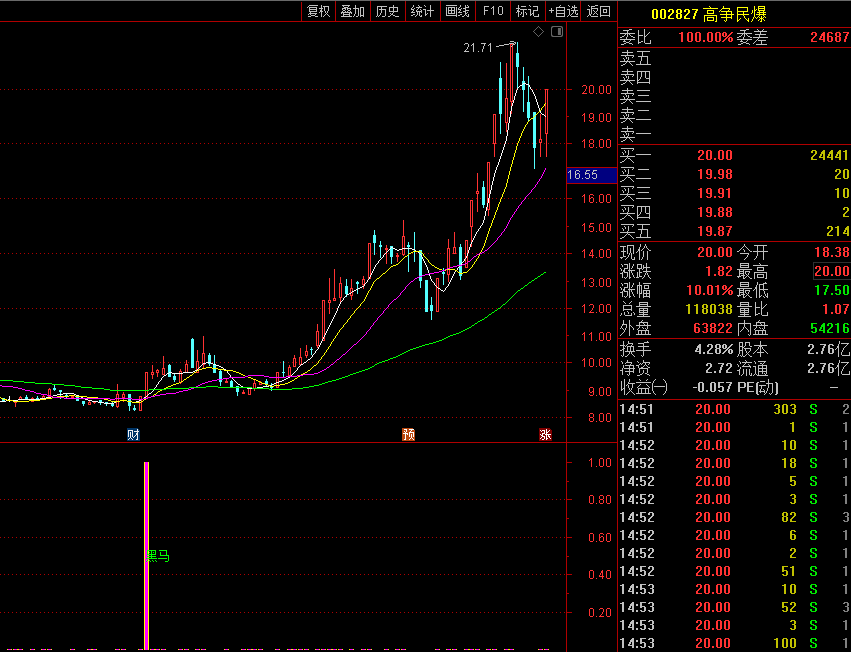Screen dimensions: 851x652
Task: Click the 内盘 value 54216
Action: 829,328
